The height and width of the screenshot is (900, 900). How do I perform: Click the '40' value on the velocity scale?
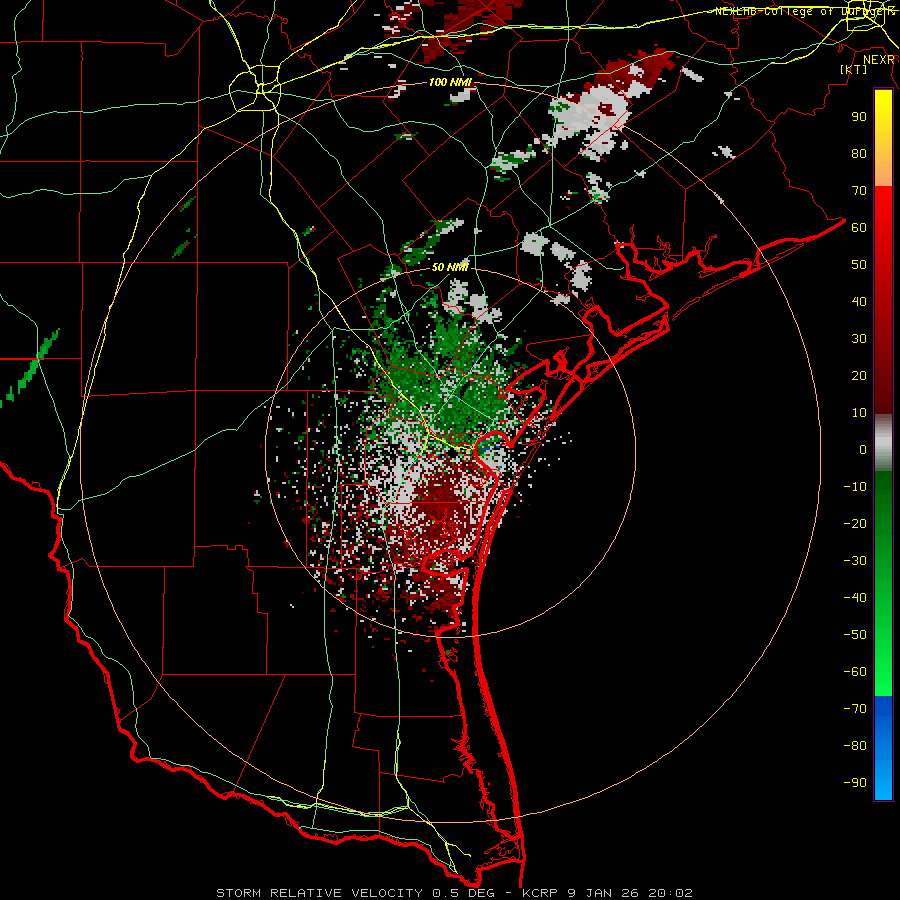(859, 302)
